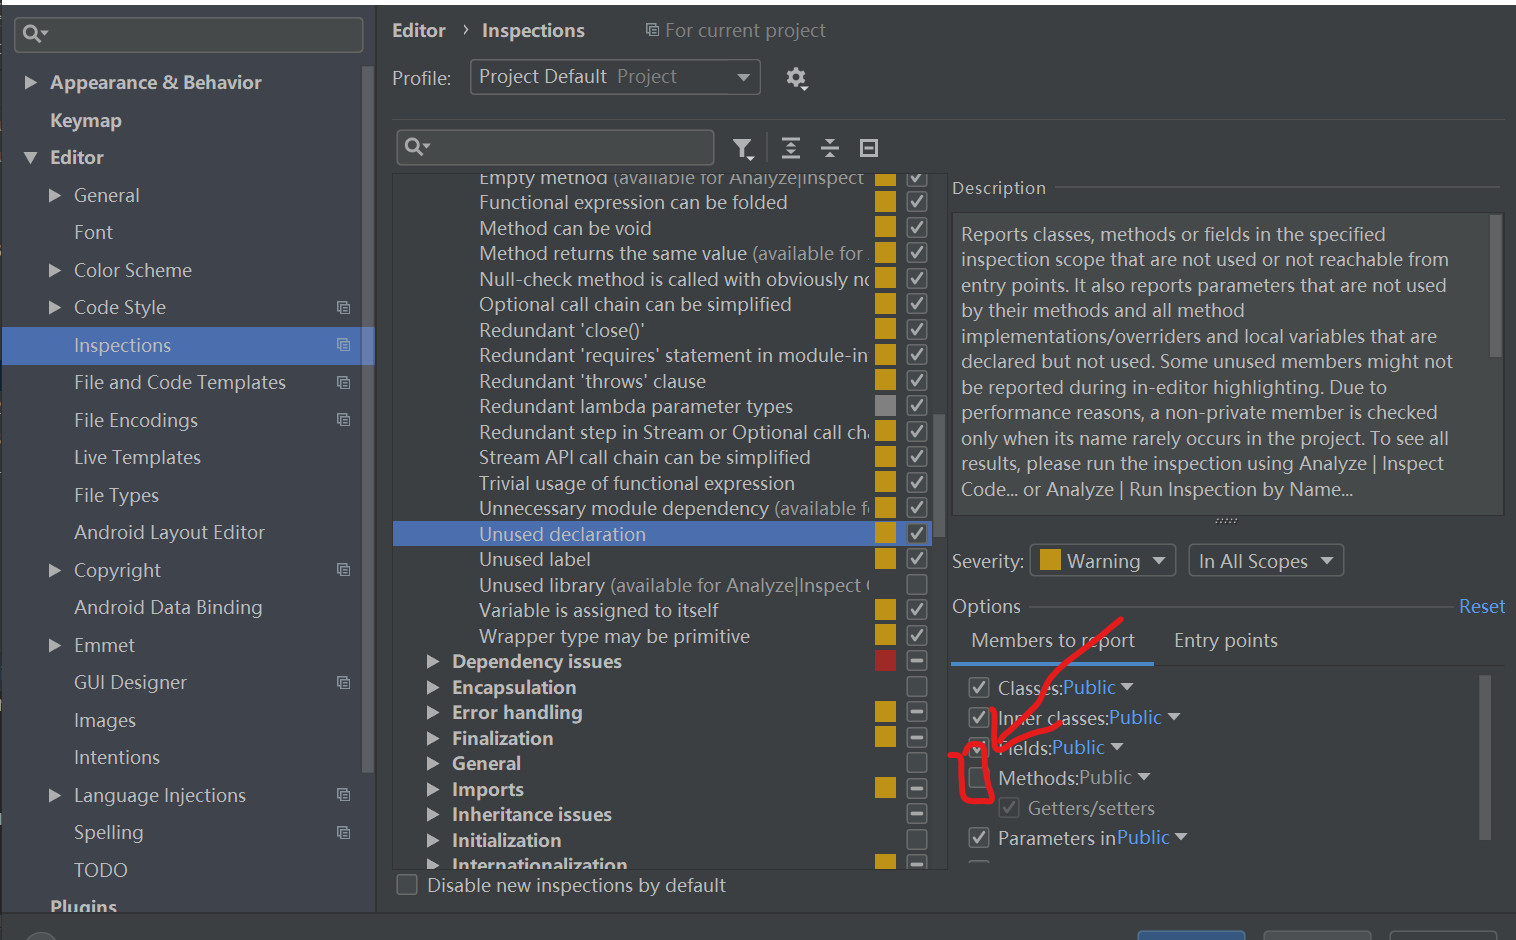This screenshot has width=1516, height=940.
Task: Click the GUI Designer scope icon
Action: (x=343, y=682)
